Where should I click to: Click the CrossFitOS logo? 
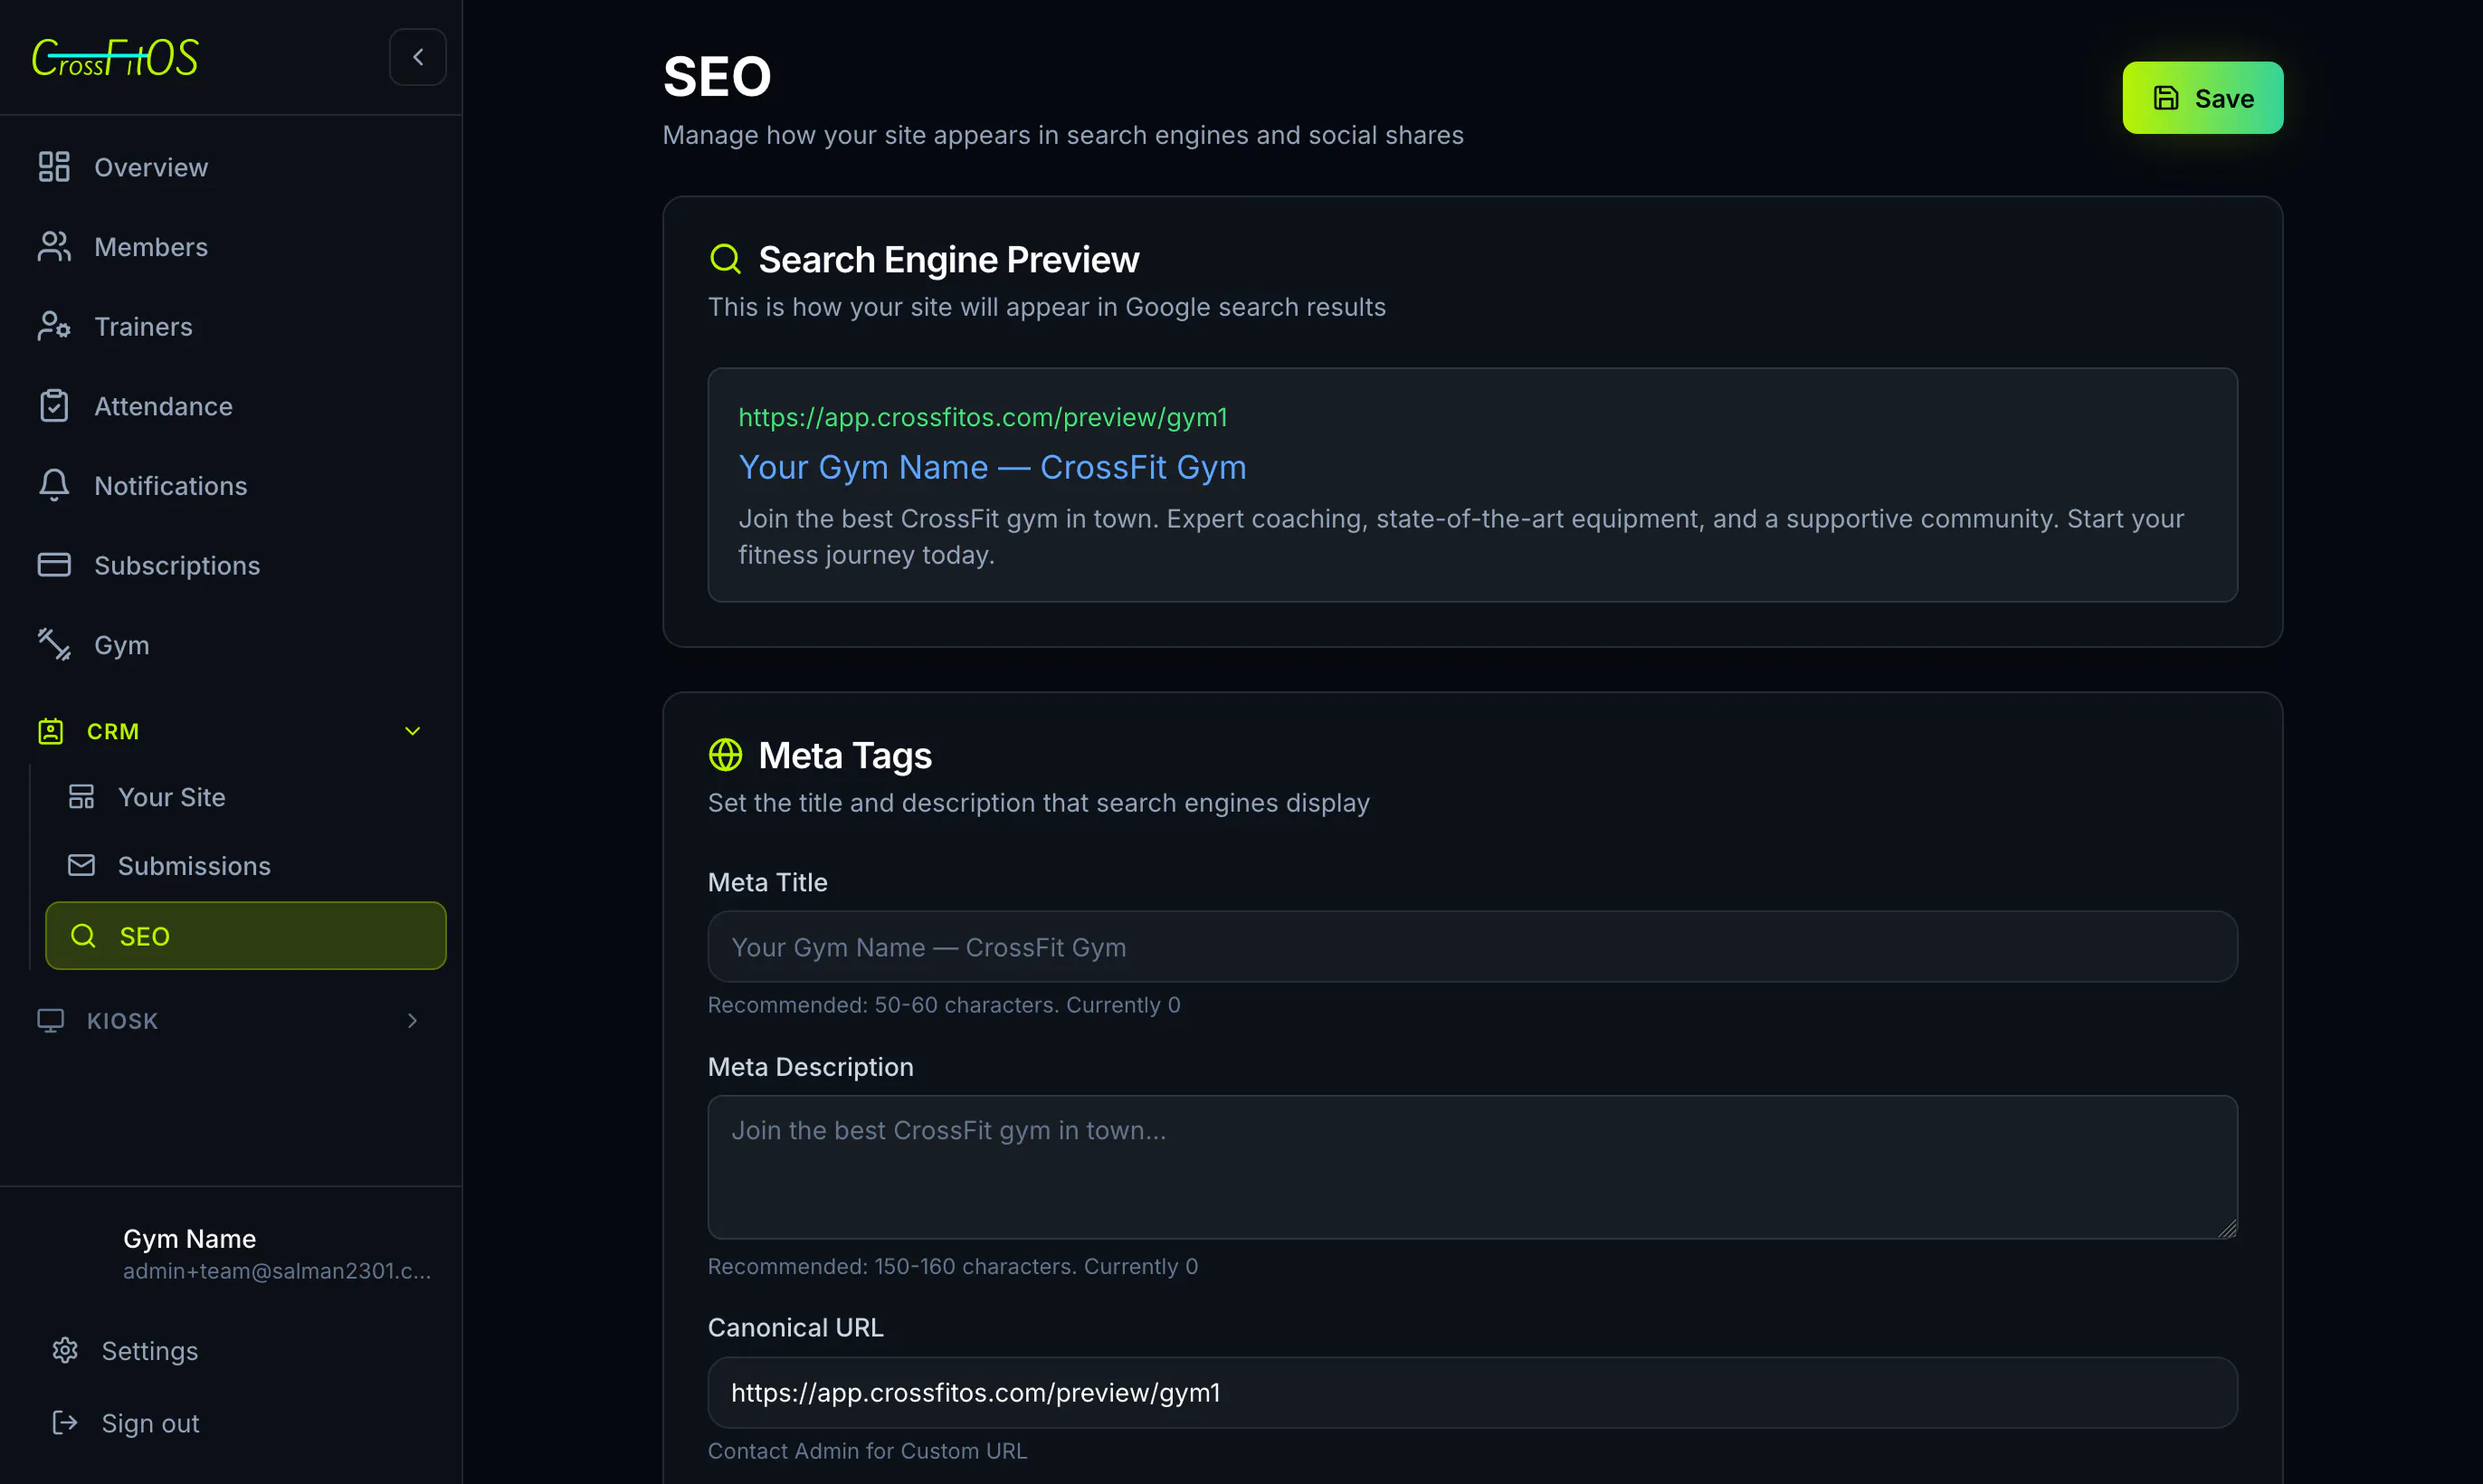coord(115,57)
